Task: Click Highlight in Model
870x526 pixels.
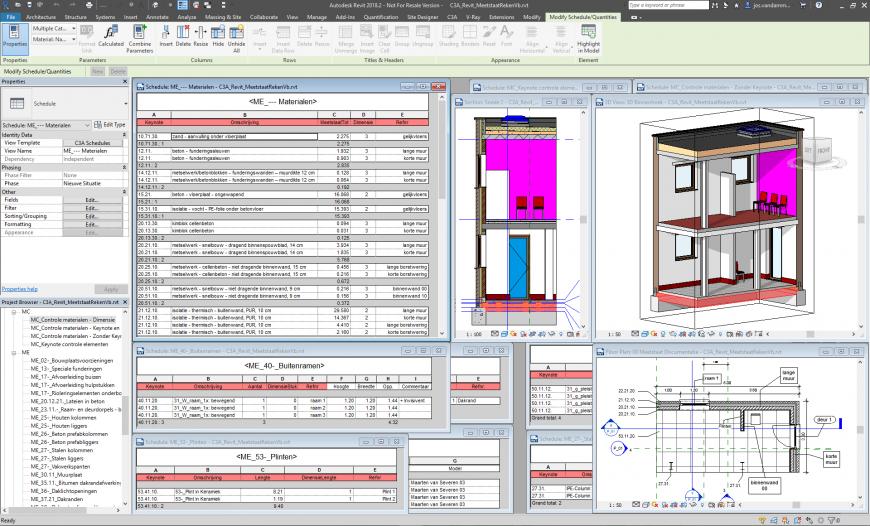Action: click(x=588, y=39)
